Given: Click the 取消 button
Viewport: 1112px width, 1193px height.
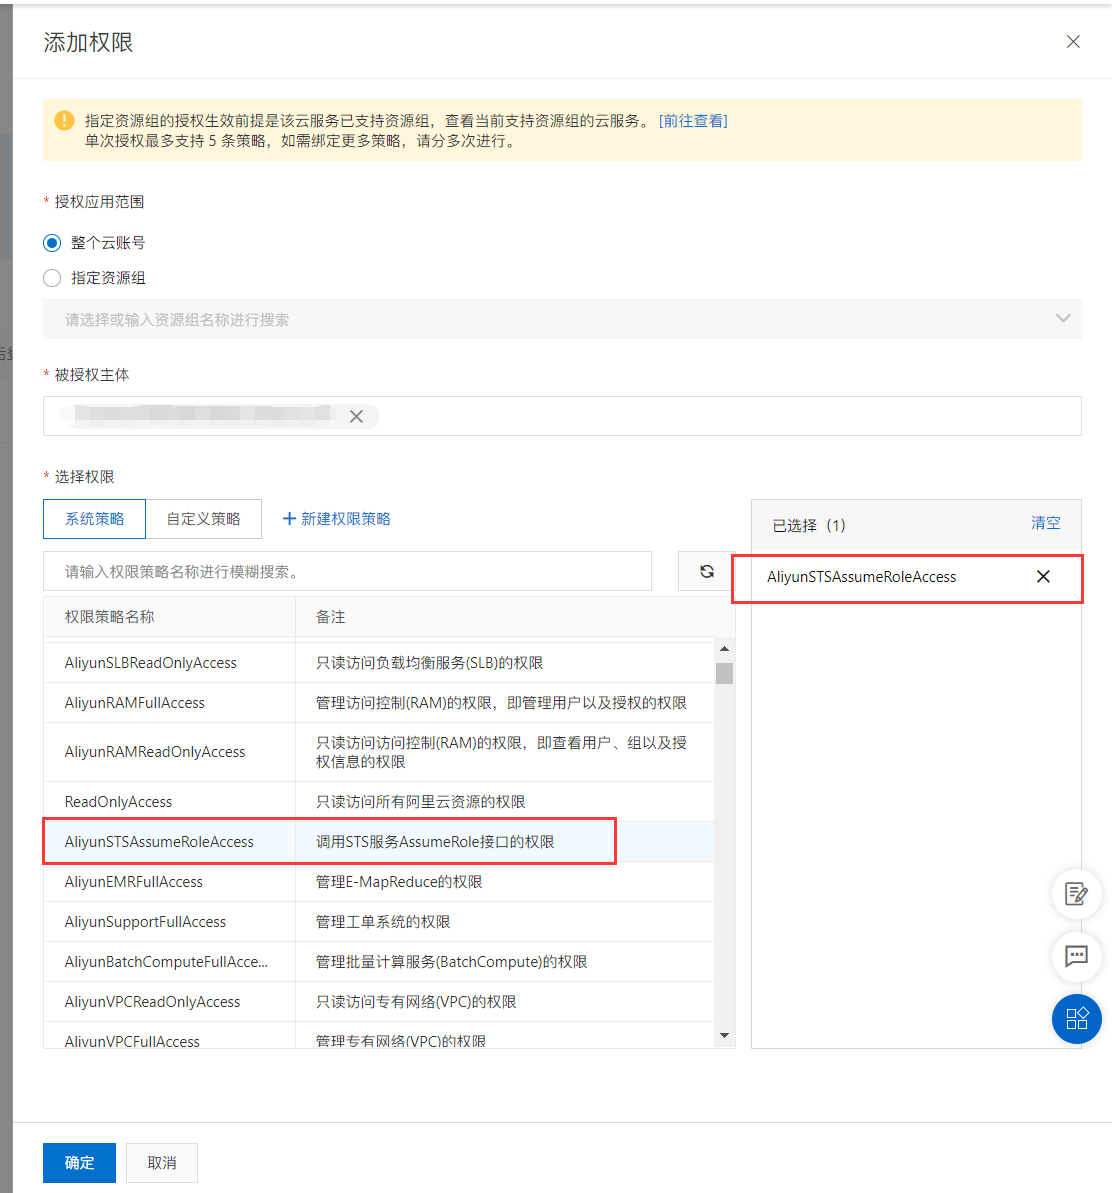Looking at the screenshot, I should click(162, 1163).
